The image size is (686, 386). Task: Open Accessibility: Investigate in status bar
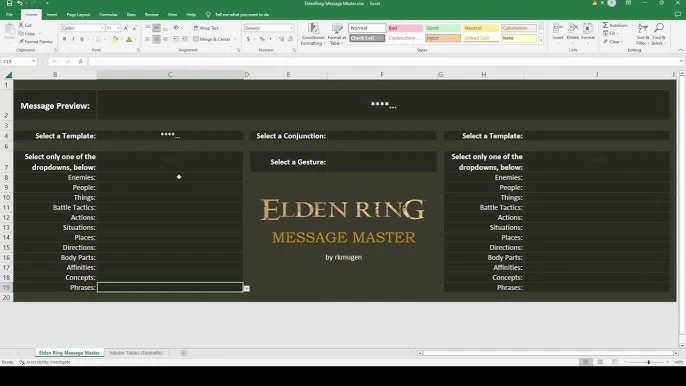45,362
